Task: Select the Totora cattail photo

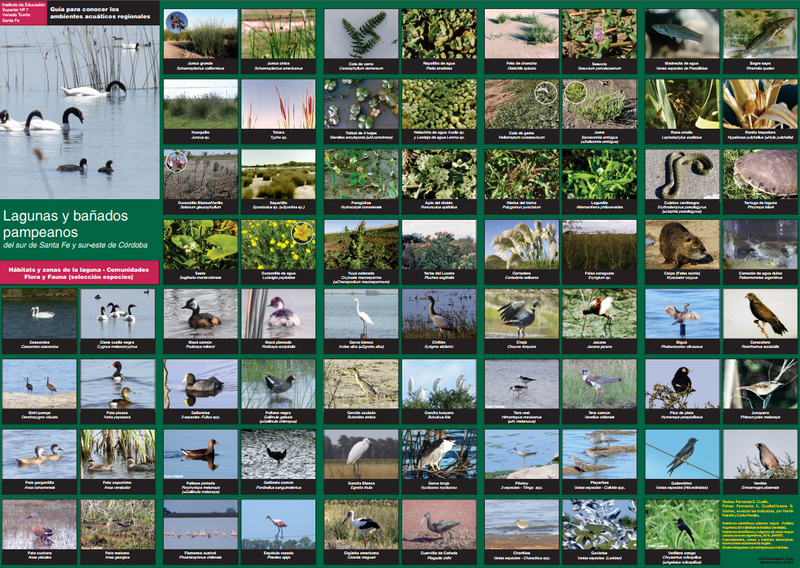Action: coord(276,103)
